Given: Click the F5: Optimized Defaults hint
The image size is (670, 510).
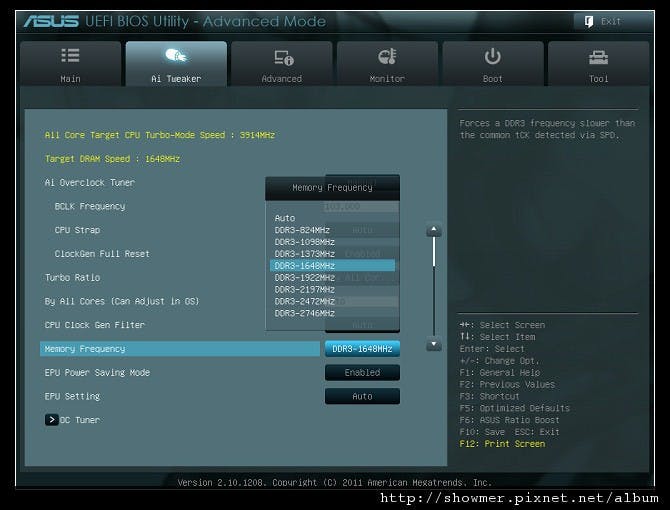Looking at the screenshot, I should [514, 408].
